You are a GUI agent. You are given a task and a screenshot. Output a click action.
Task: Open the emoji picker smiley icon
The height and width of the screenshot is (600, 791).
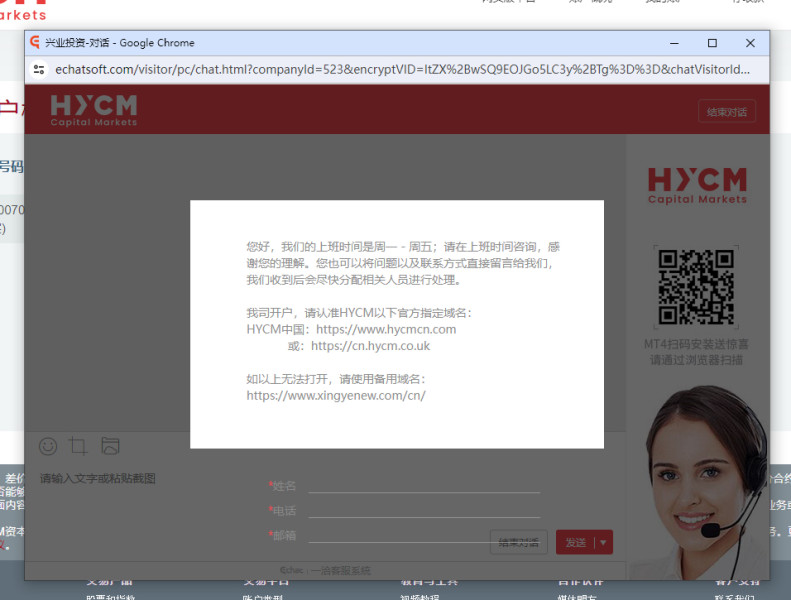tap(48, 446)
